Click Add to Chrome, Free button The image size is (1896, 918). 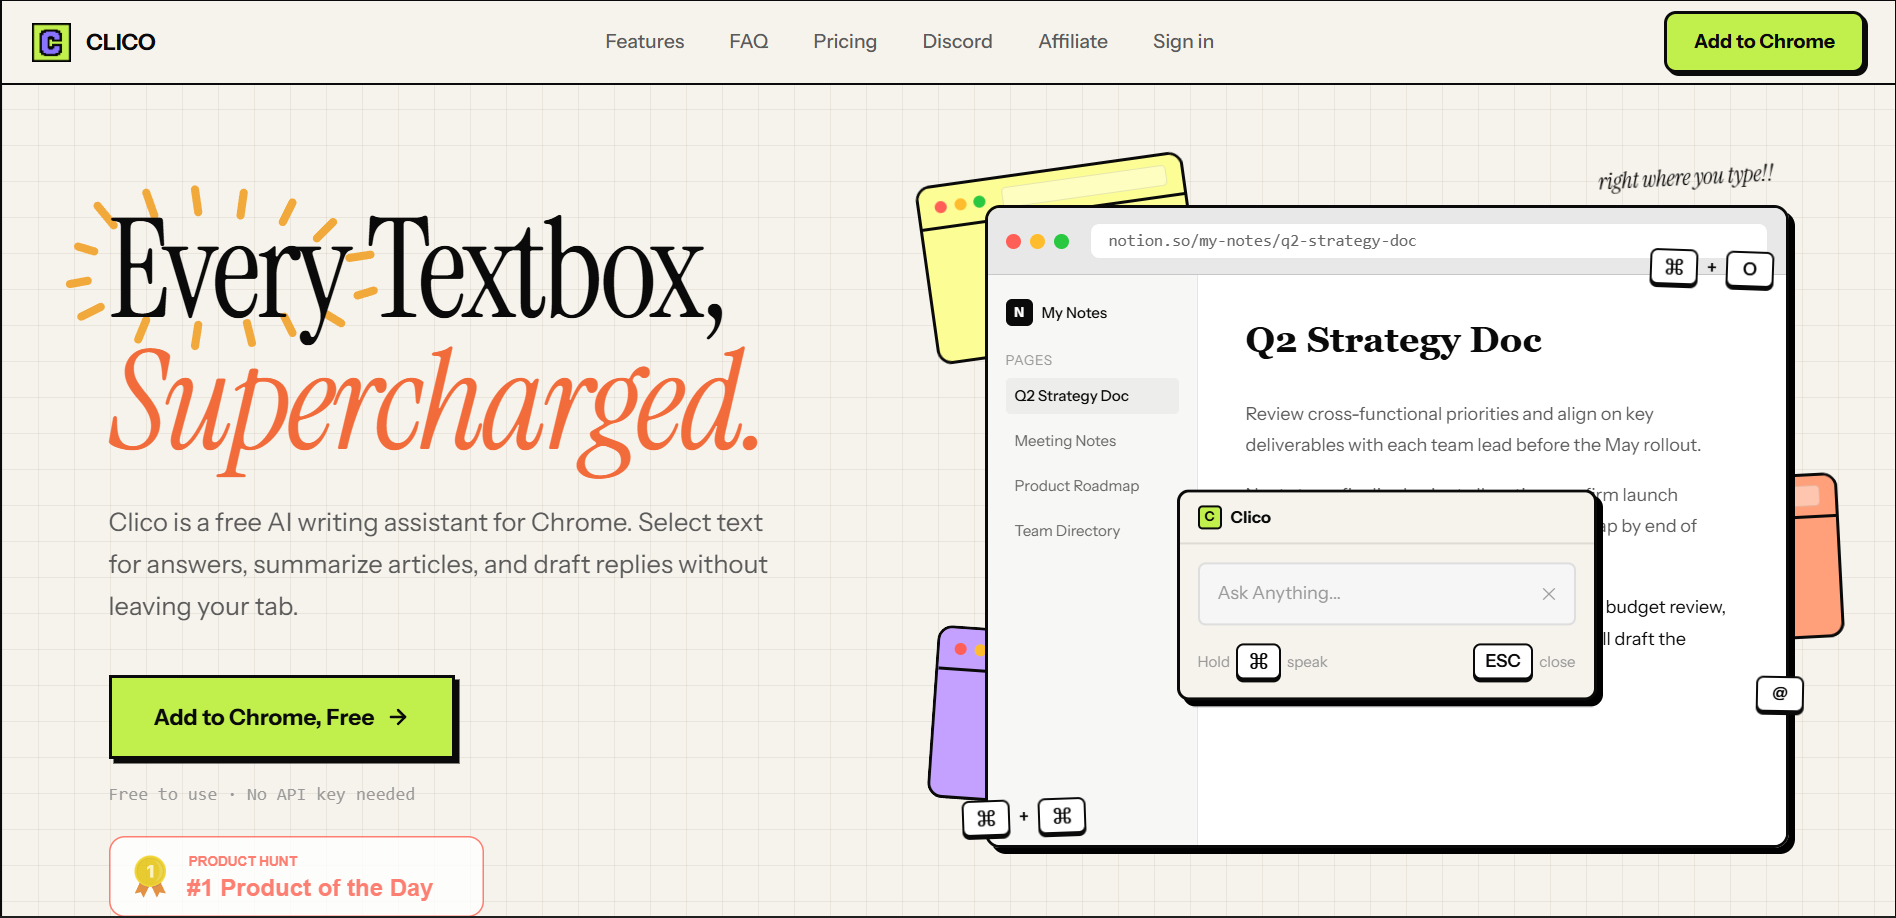tap(282, 717)
